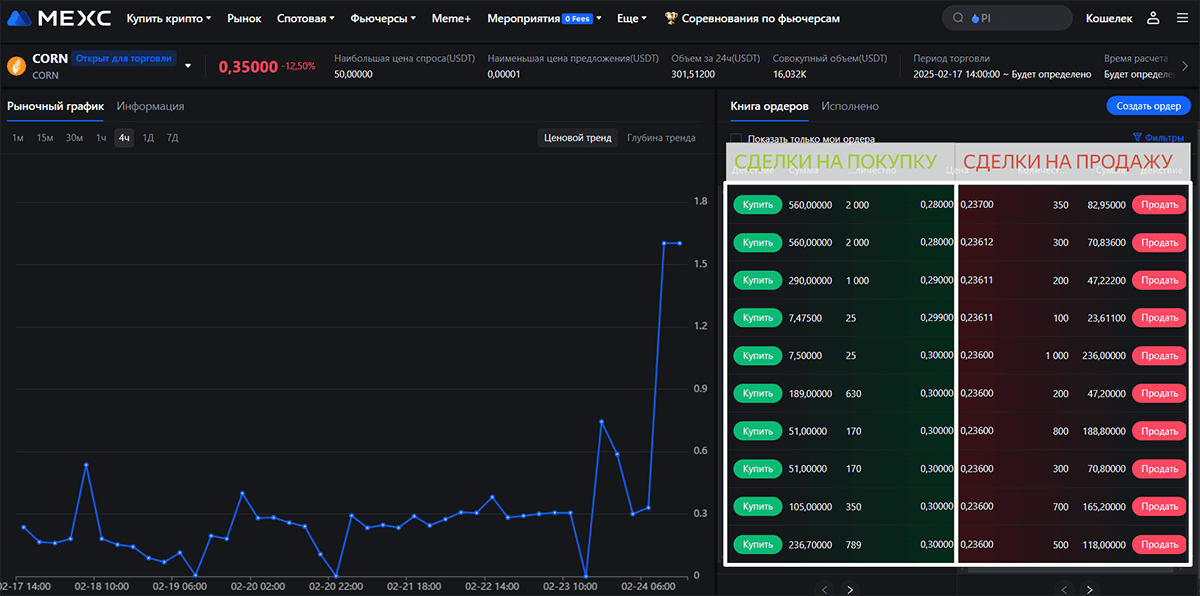Select the Книга ордеров tab
1200x596 pixels.
[x=769, y=106]
